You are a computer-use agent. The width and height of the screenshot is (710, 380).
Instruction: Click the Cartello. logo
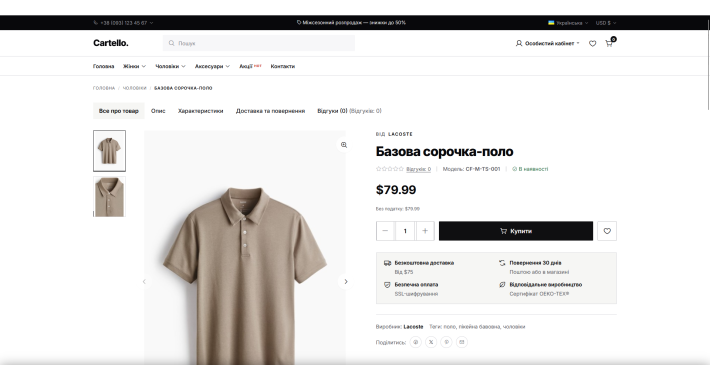pyautogui.click(x=111, y=43)
